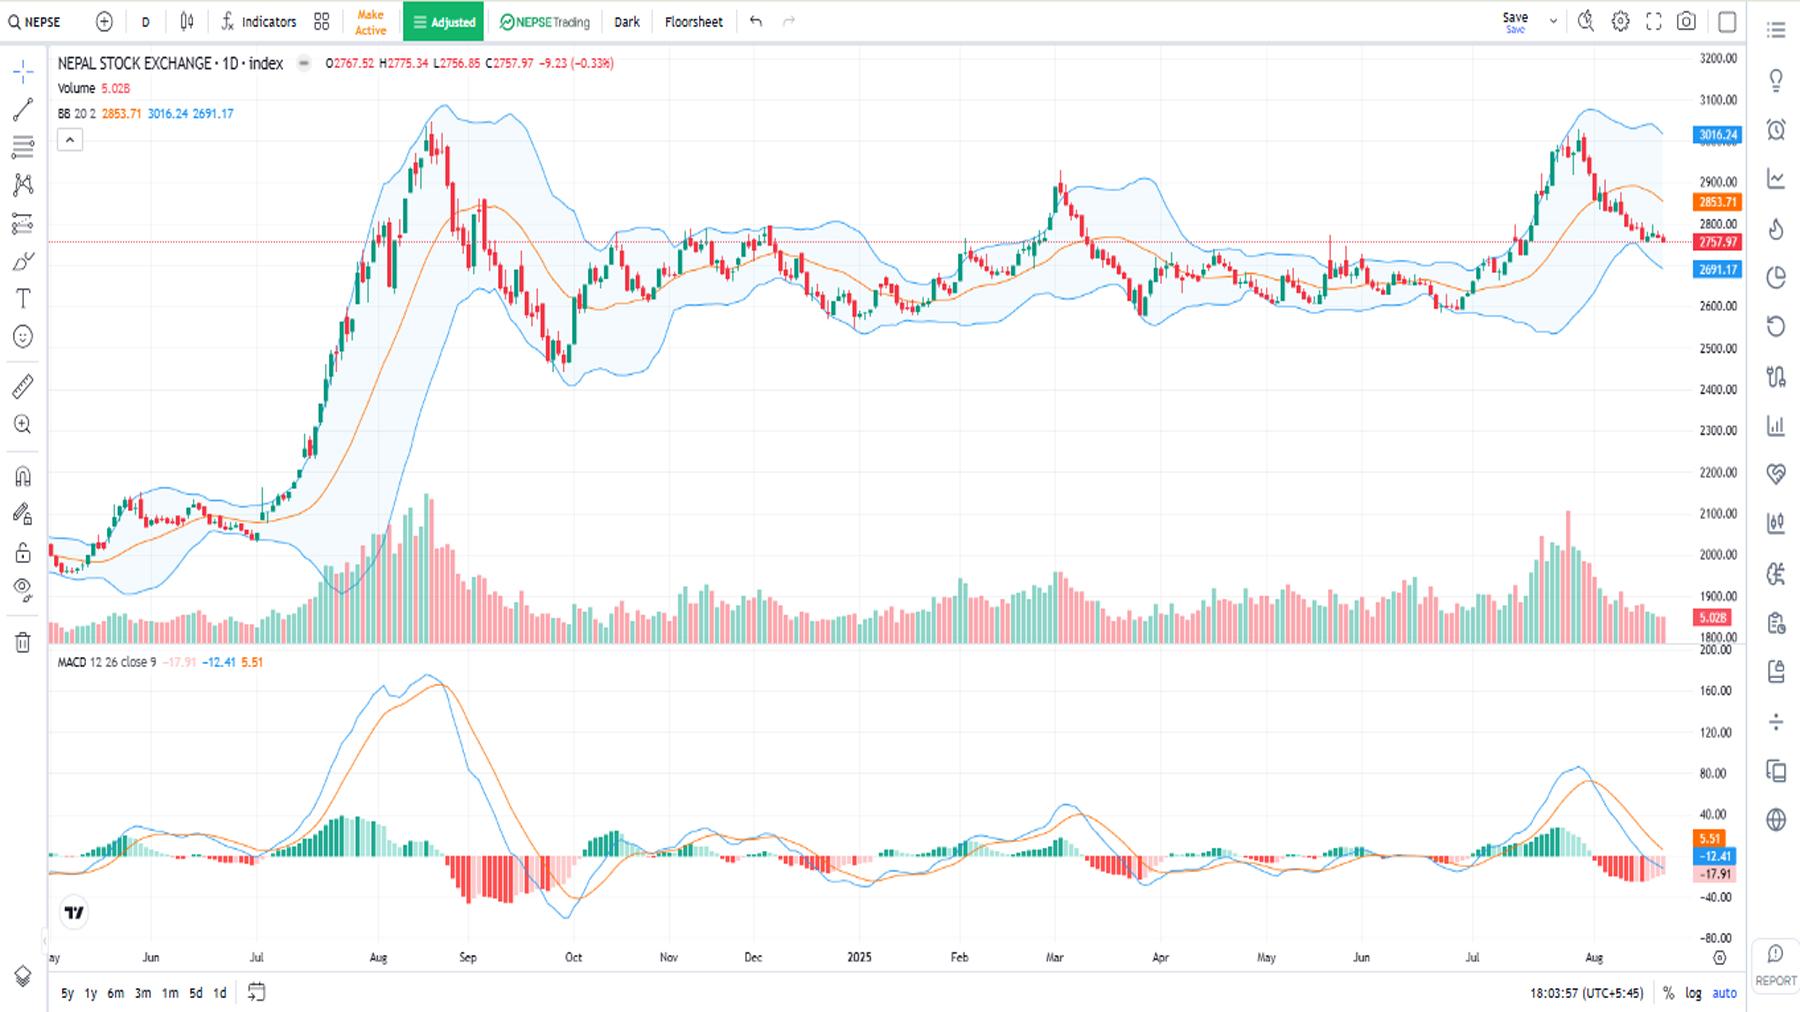The image size is (1800, 1012).
Task: Collapse the indicator legend chevron
Action: pos(70,140)
